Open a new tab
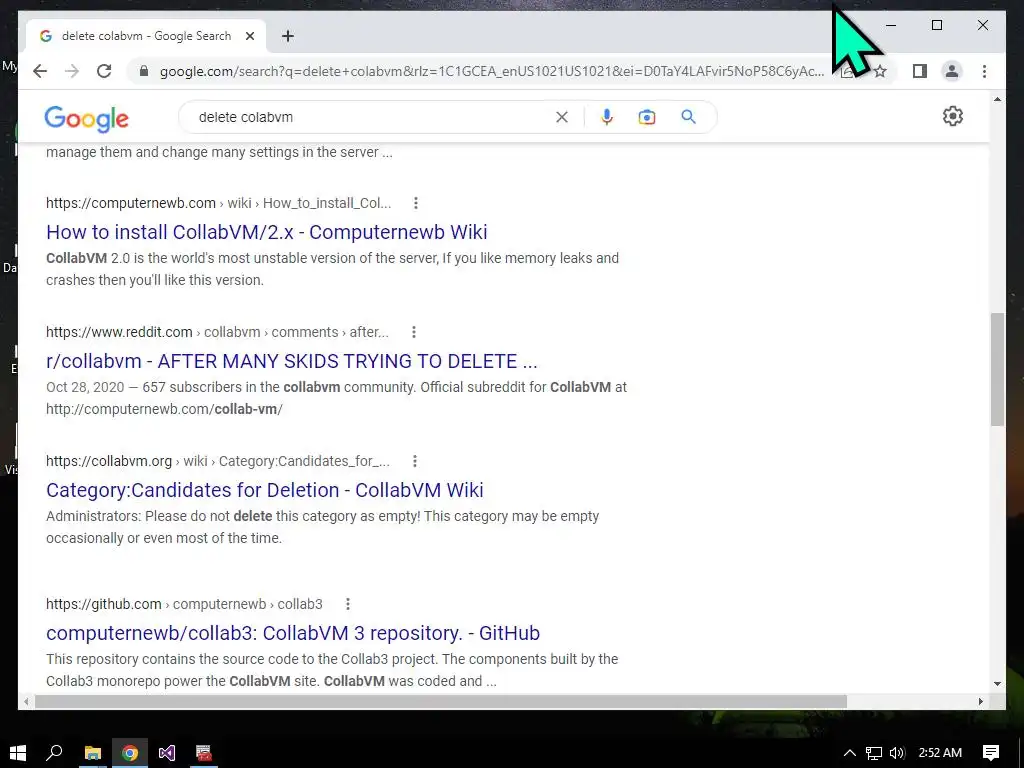This screenshot has width=1024, height=768. coord(288,36)
